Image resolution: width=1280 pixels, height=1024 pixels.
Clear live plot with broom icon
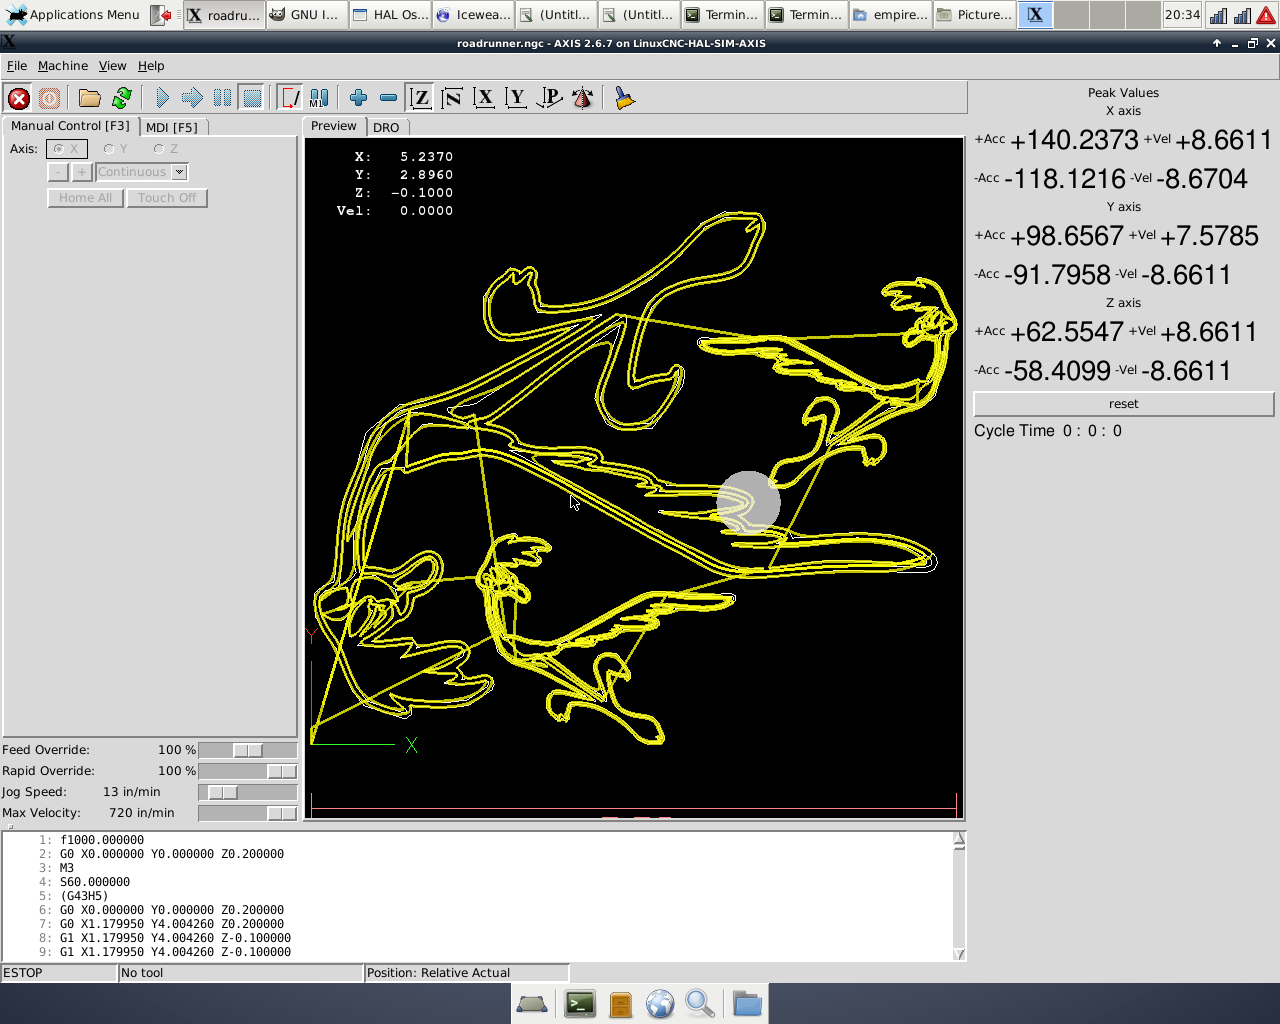[625, 98]
